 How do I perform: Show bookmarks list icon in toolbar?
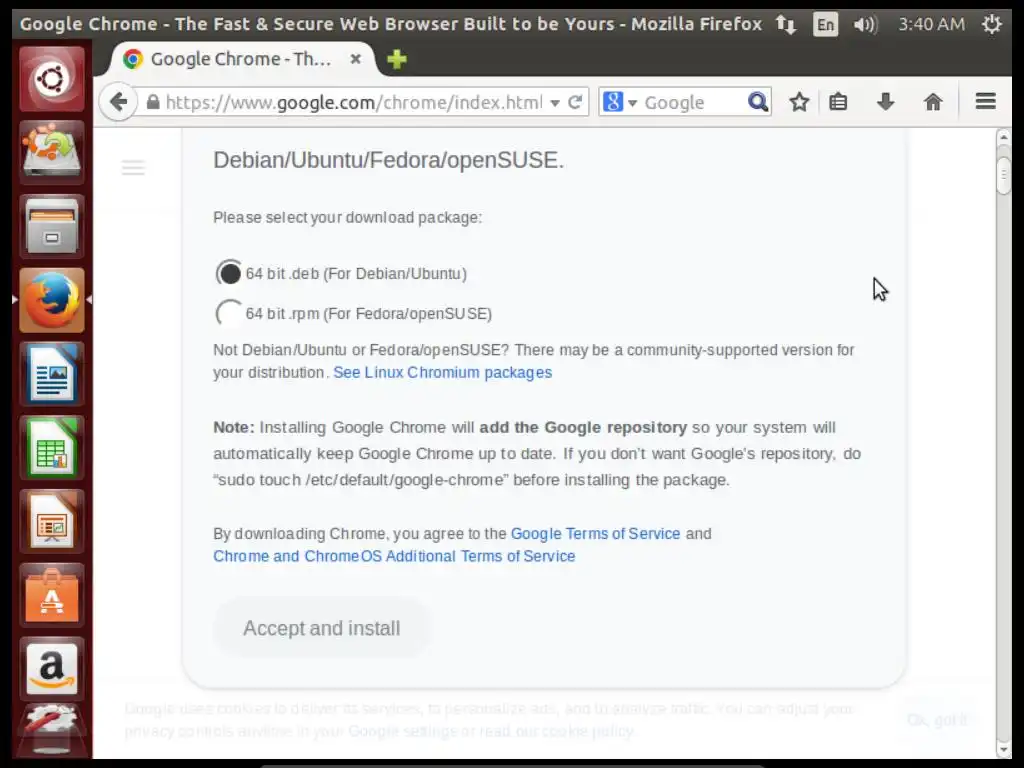coord(839,102)
